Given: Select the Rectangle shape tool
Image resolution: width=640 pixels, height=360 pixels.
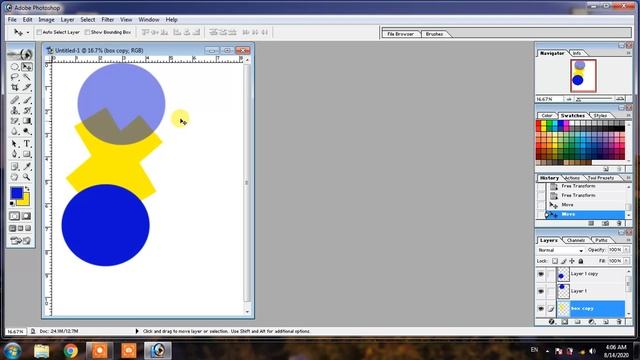Looking at the screenshot, I should click(27, 154).
